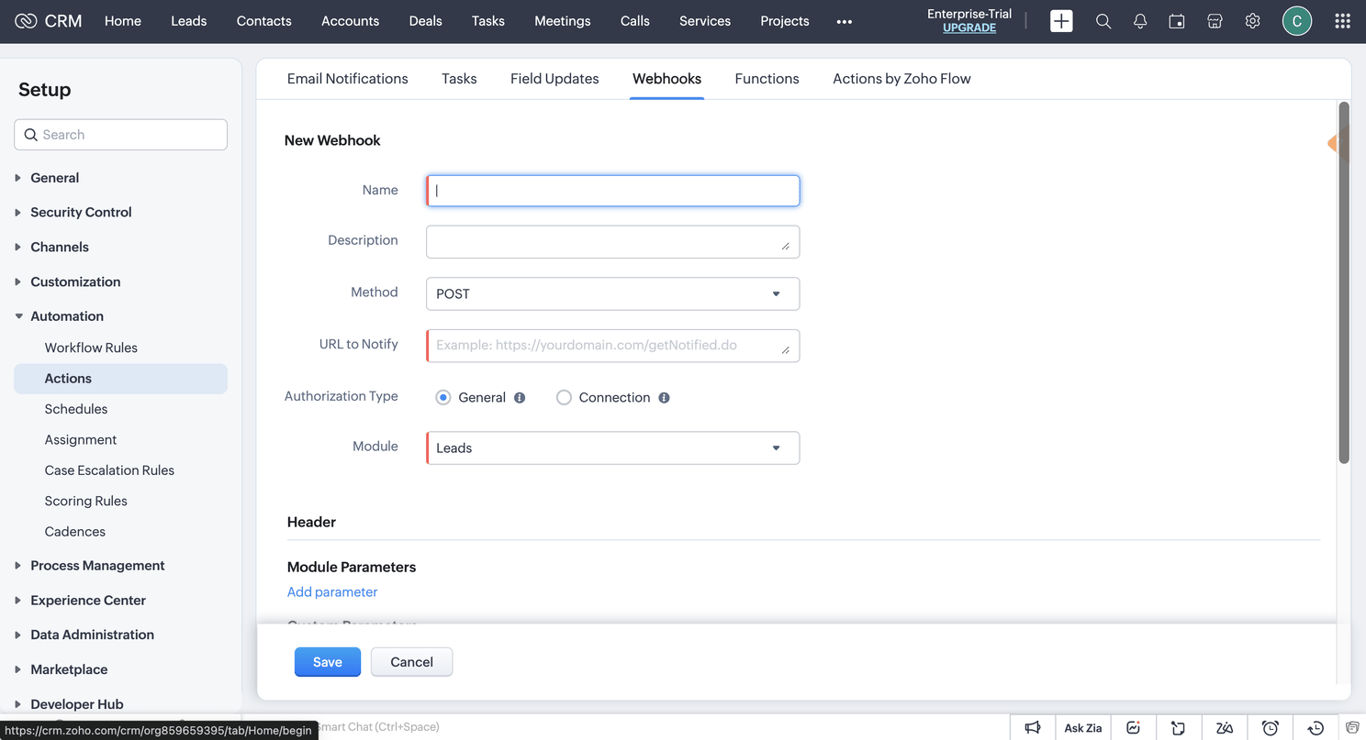
Task: Click the Zoho CRM logo icon
Action: [26, 21]
